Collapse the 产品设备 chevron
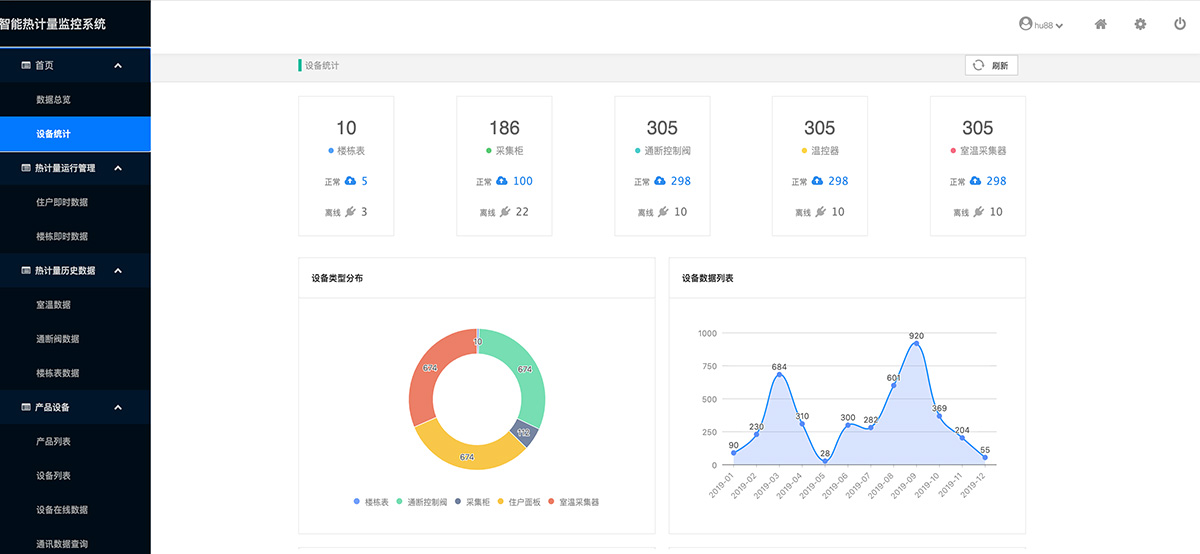 tap(118, 407)
